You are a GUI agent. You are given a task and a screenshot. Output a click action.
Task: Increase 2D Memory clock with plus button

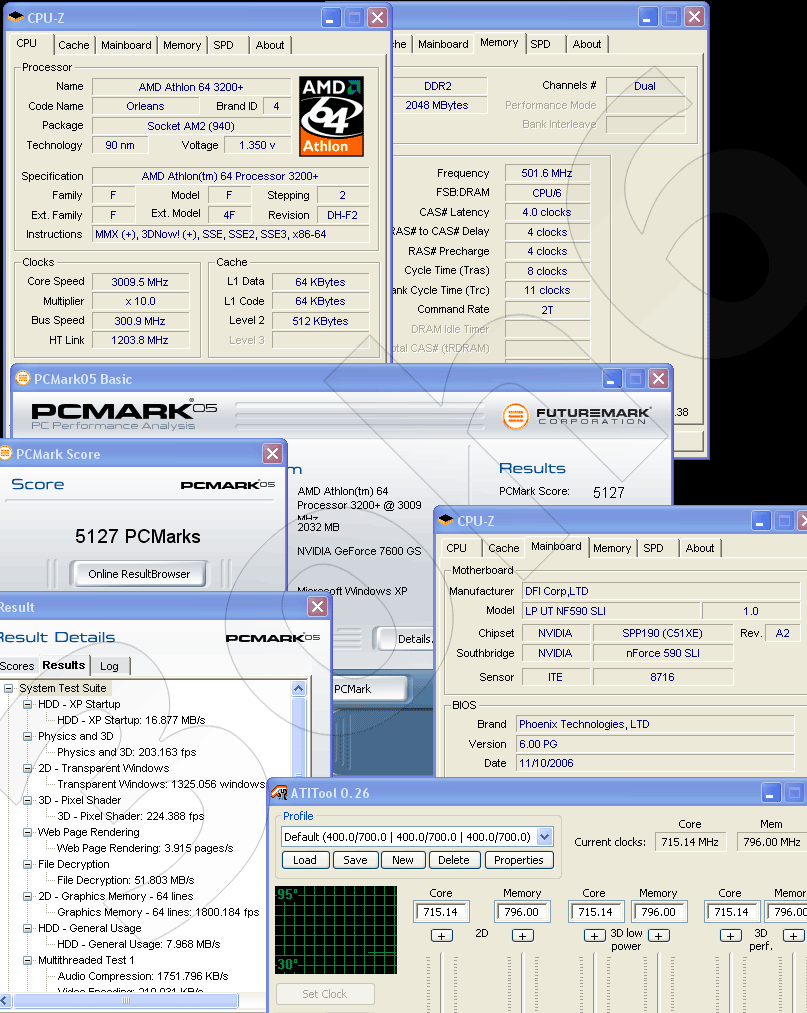tap(523, 935)
